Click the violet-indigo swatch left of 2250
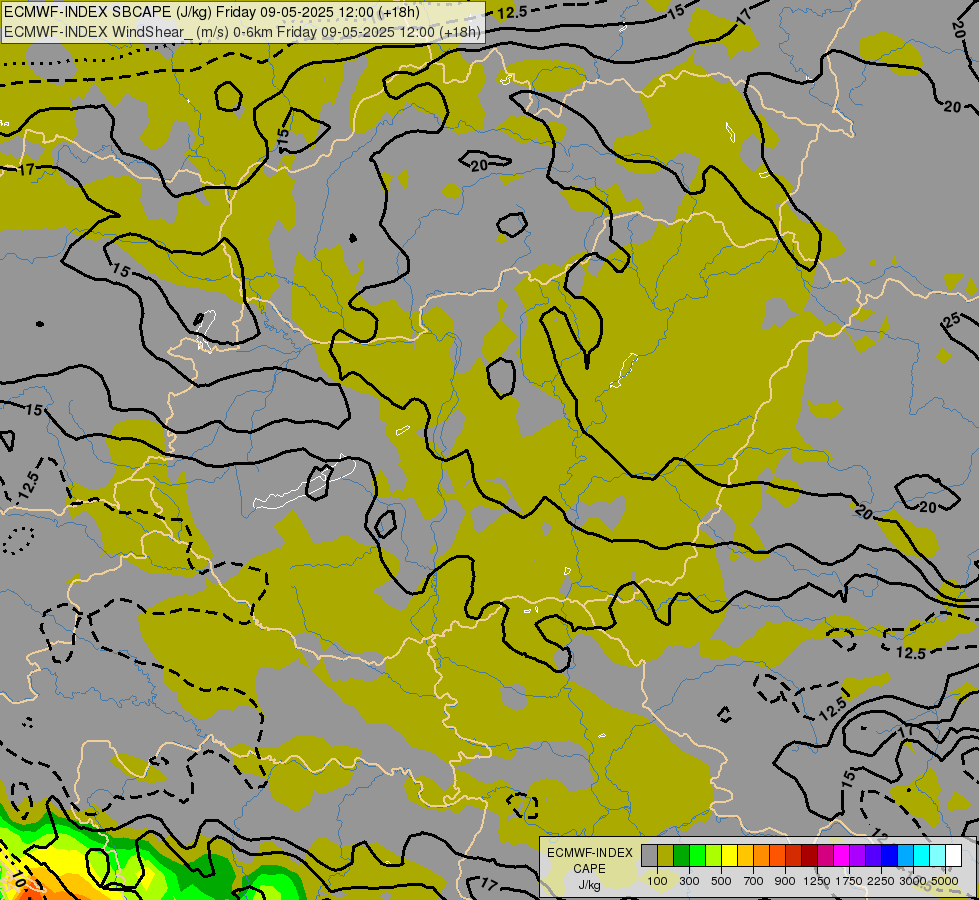Viewport: 979px width, 900px height. coord(873,855)
